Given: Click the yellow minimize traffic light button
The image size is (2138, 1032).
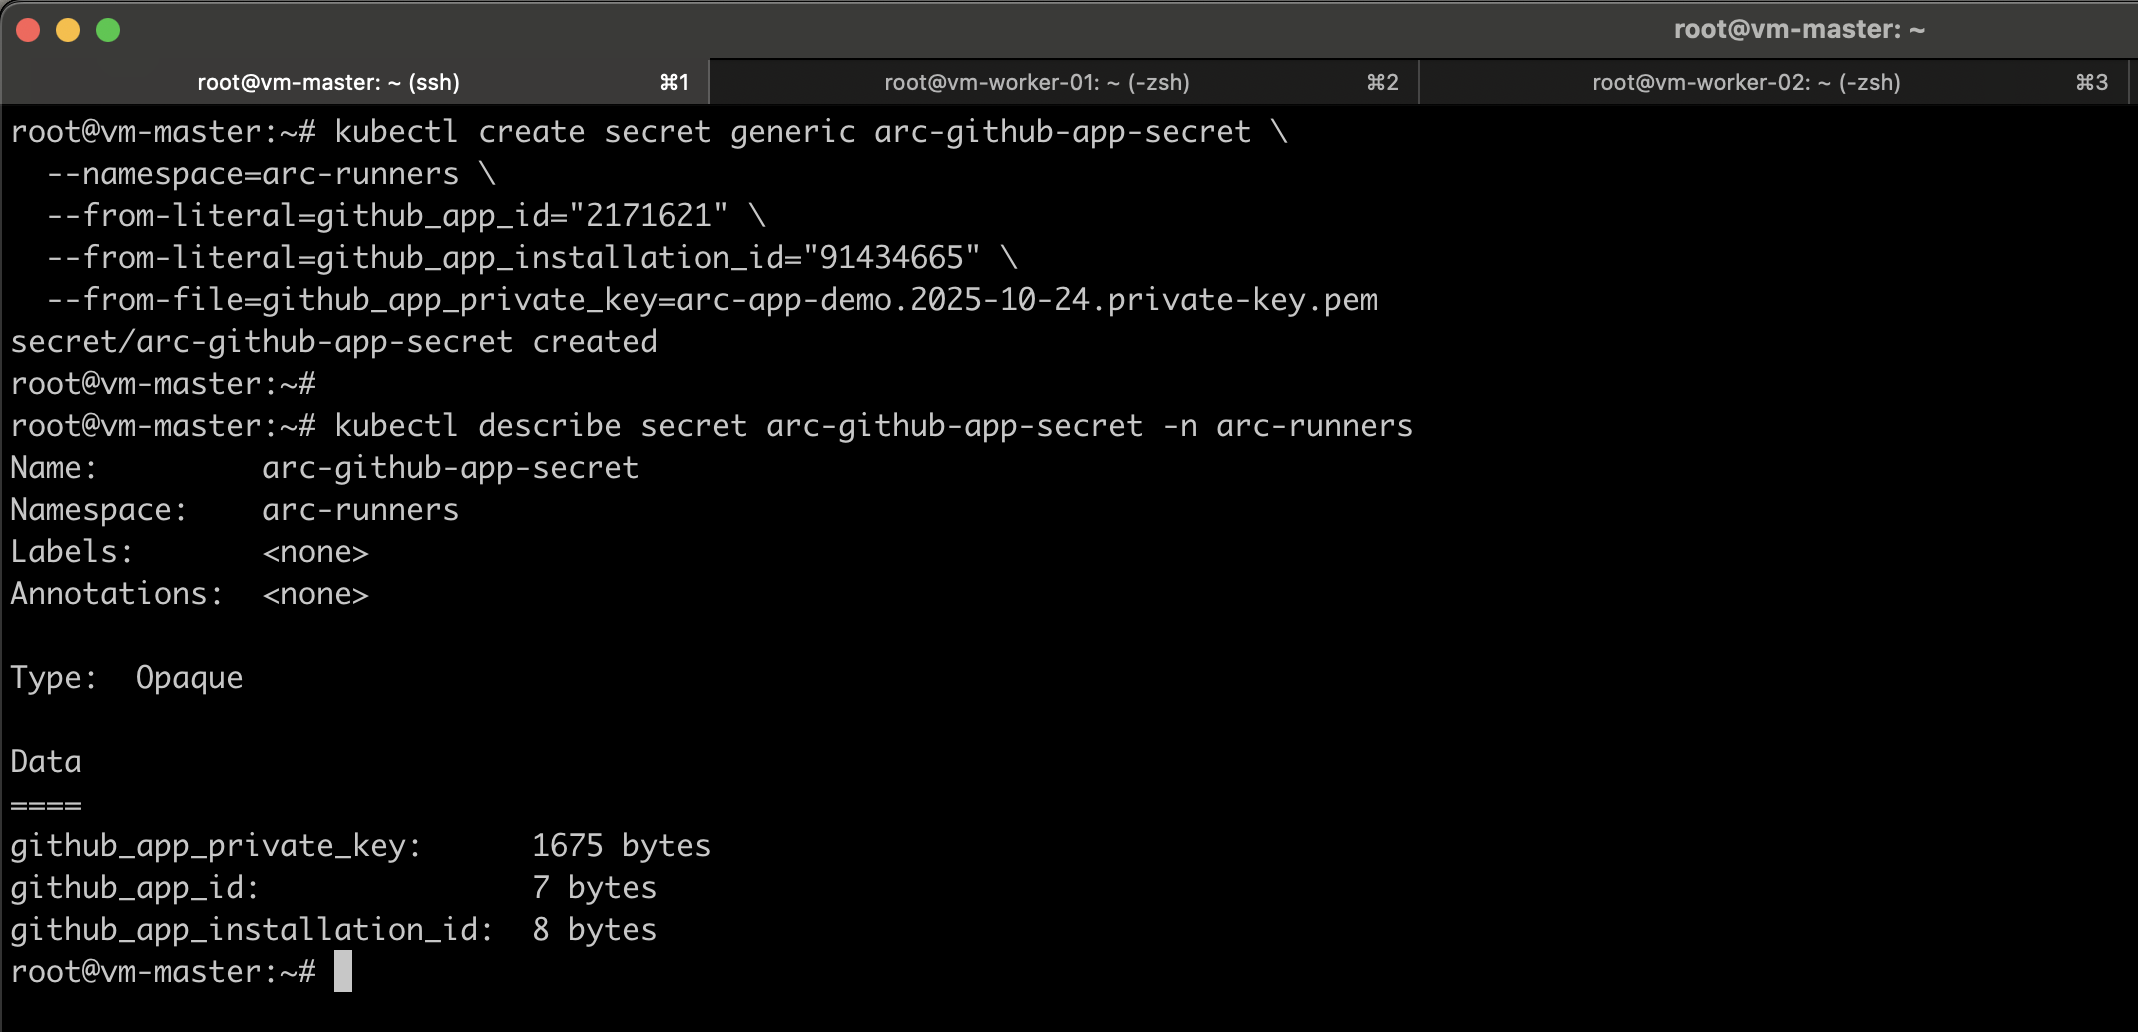Looking at the screenshot, I should [x=67, y=29].
